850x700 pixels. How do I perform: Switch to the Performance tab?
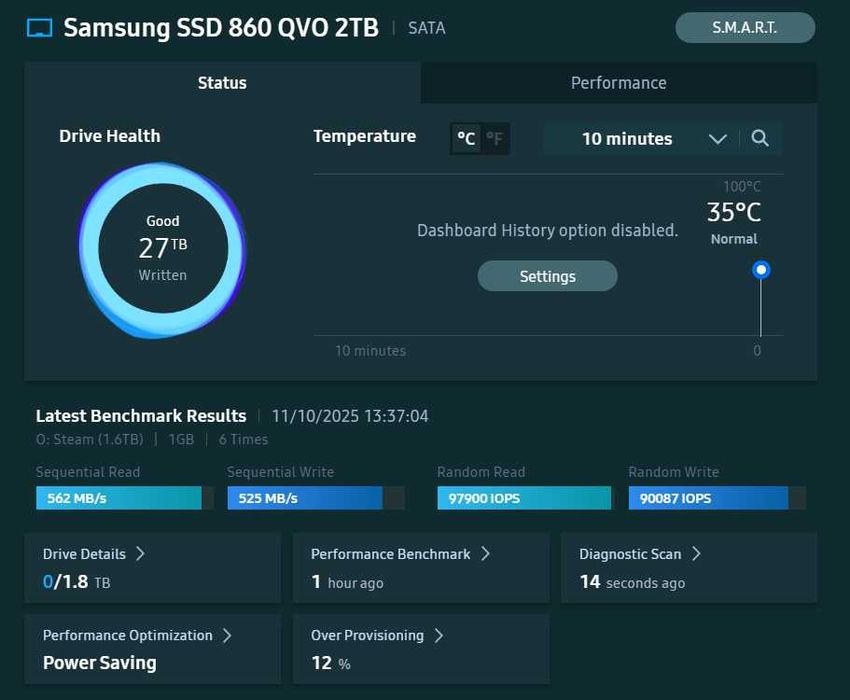(619, 82)
